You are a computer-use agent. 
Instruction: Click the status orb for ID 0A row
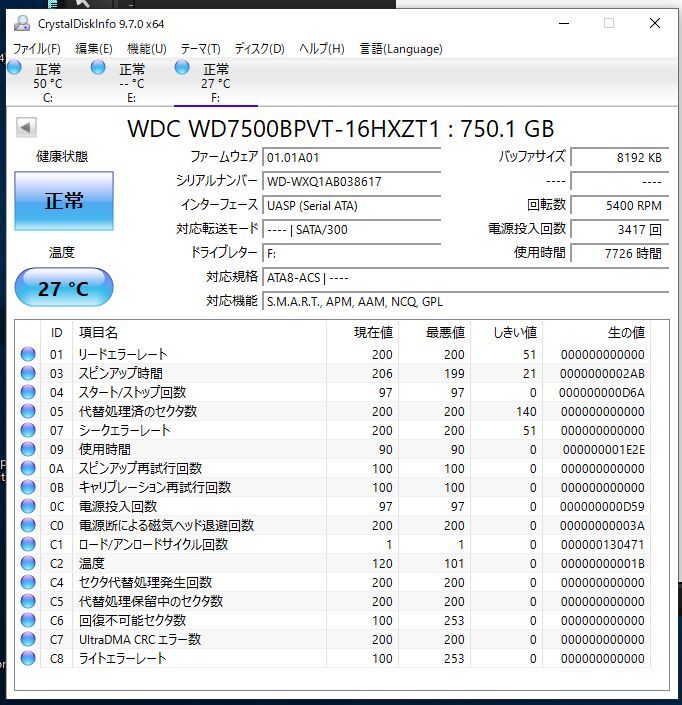28,468
